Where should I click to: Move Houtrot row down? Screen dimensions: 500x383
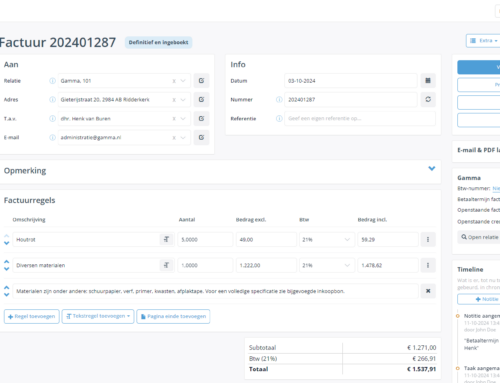click(6, 243)
